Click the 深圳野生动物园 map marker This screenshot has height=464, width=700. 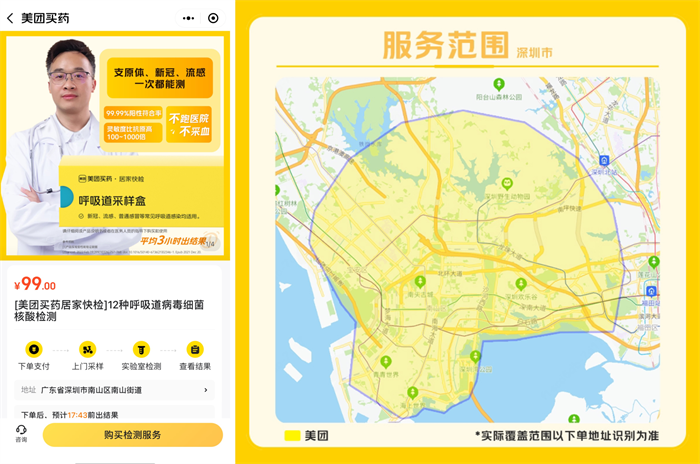pos(507,184)
